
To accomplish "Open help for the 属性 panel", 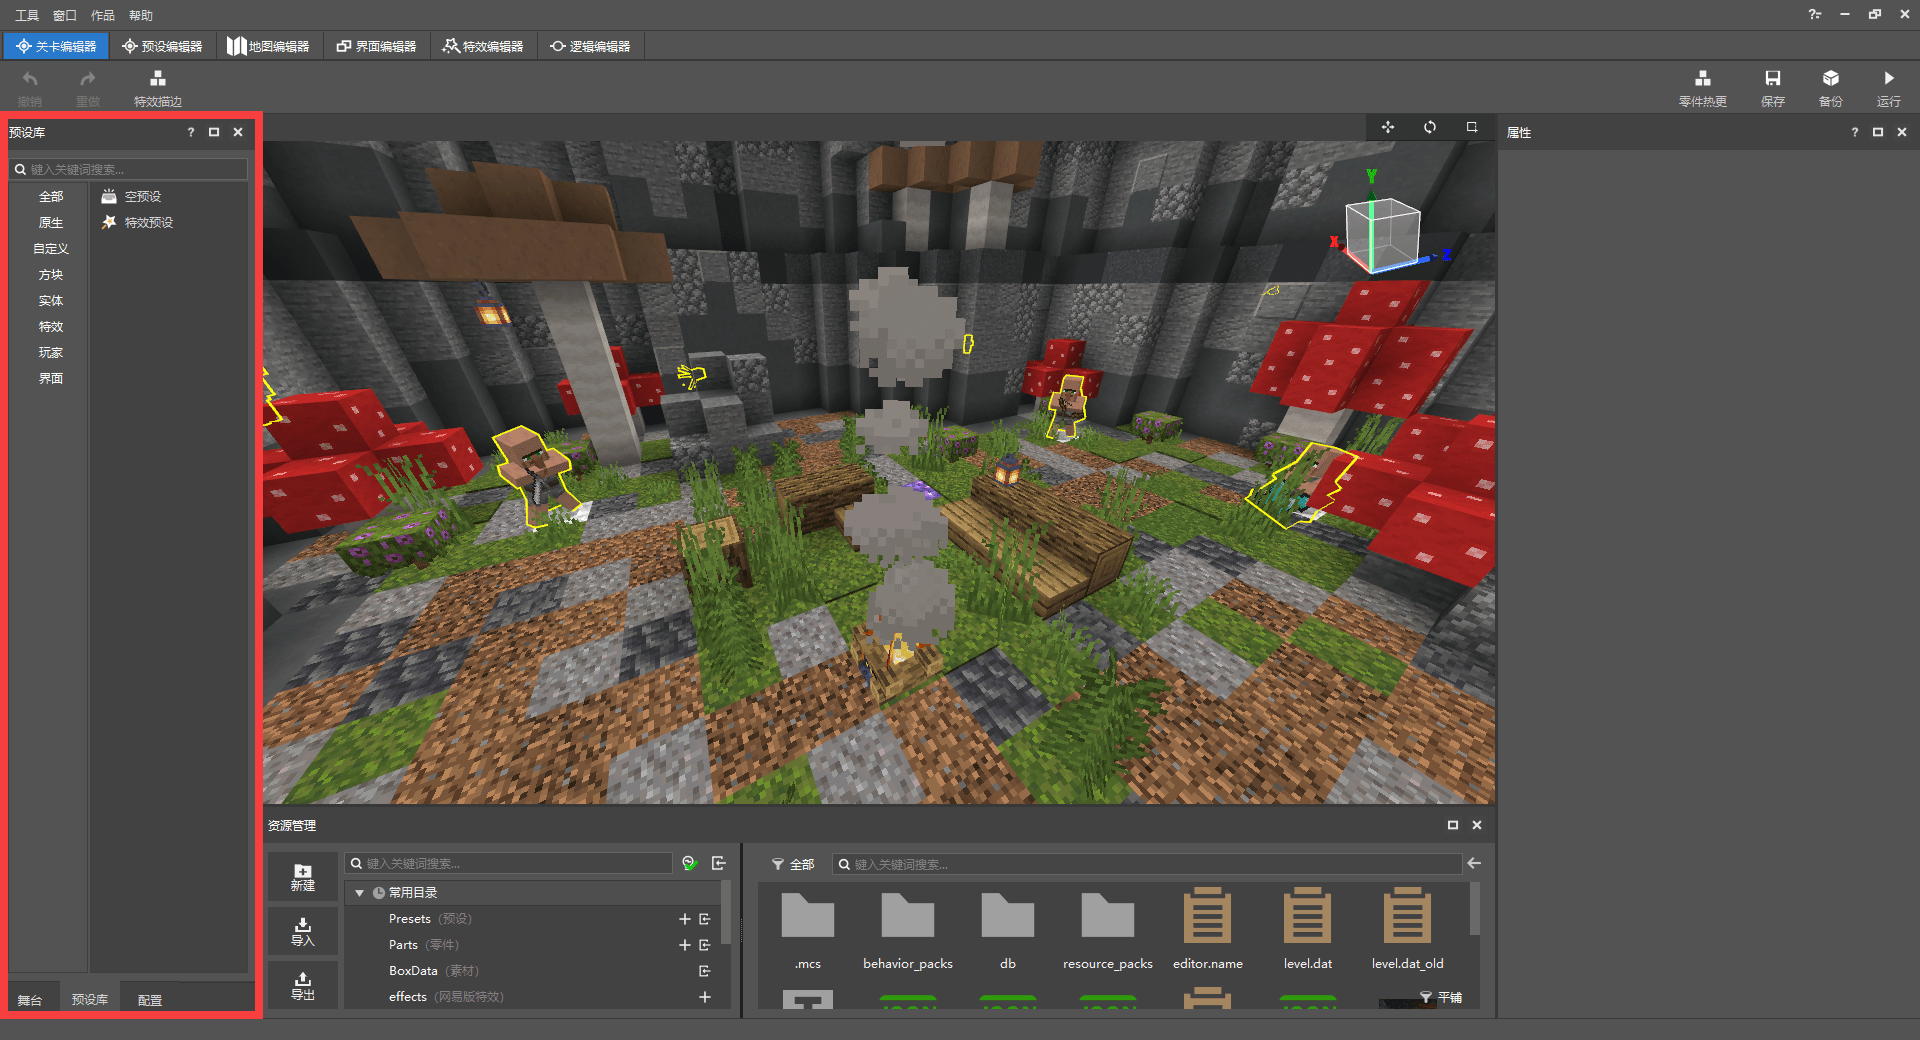I will click(x=1855, y=132).
